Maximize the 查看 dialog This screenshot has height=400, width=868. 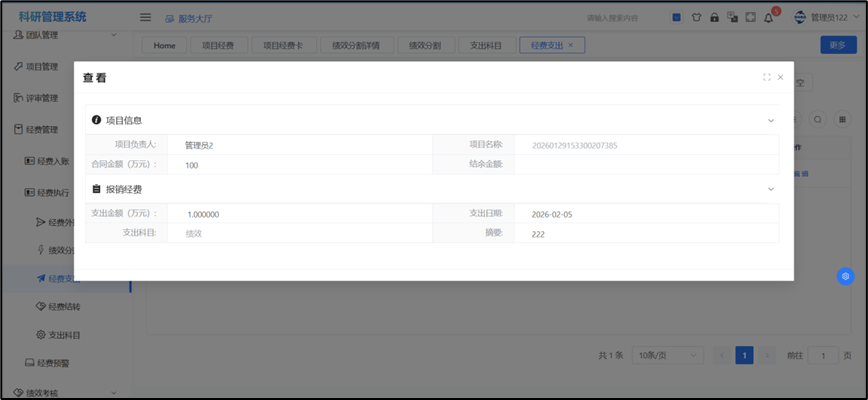766,77
